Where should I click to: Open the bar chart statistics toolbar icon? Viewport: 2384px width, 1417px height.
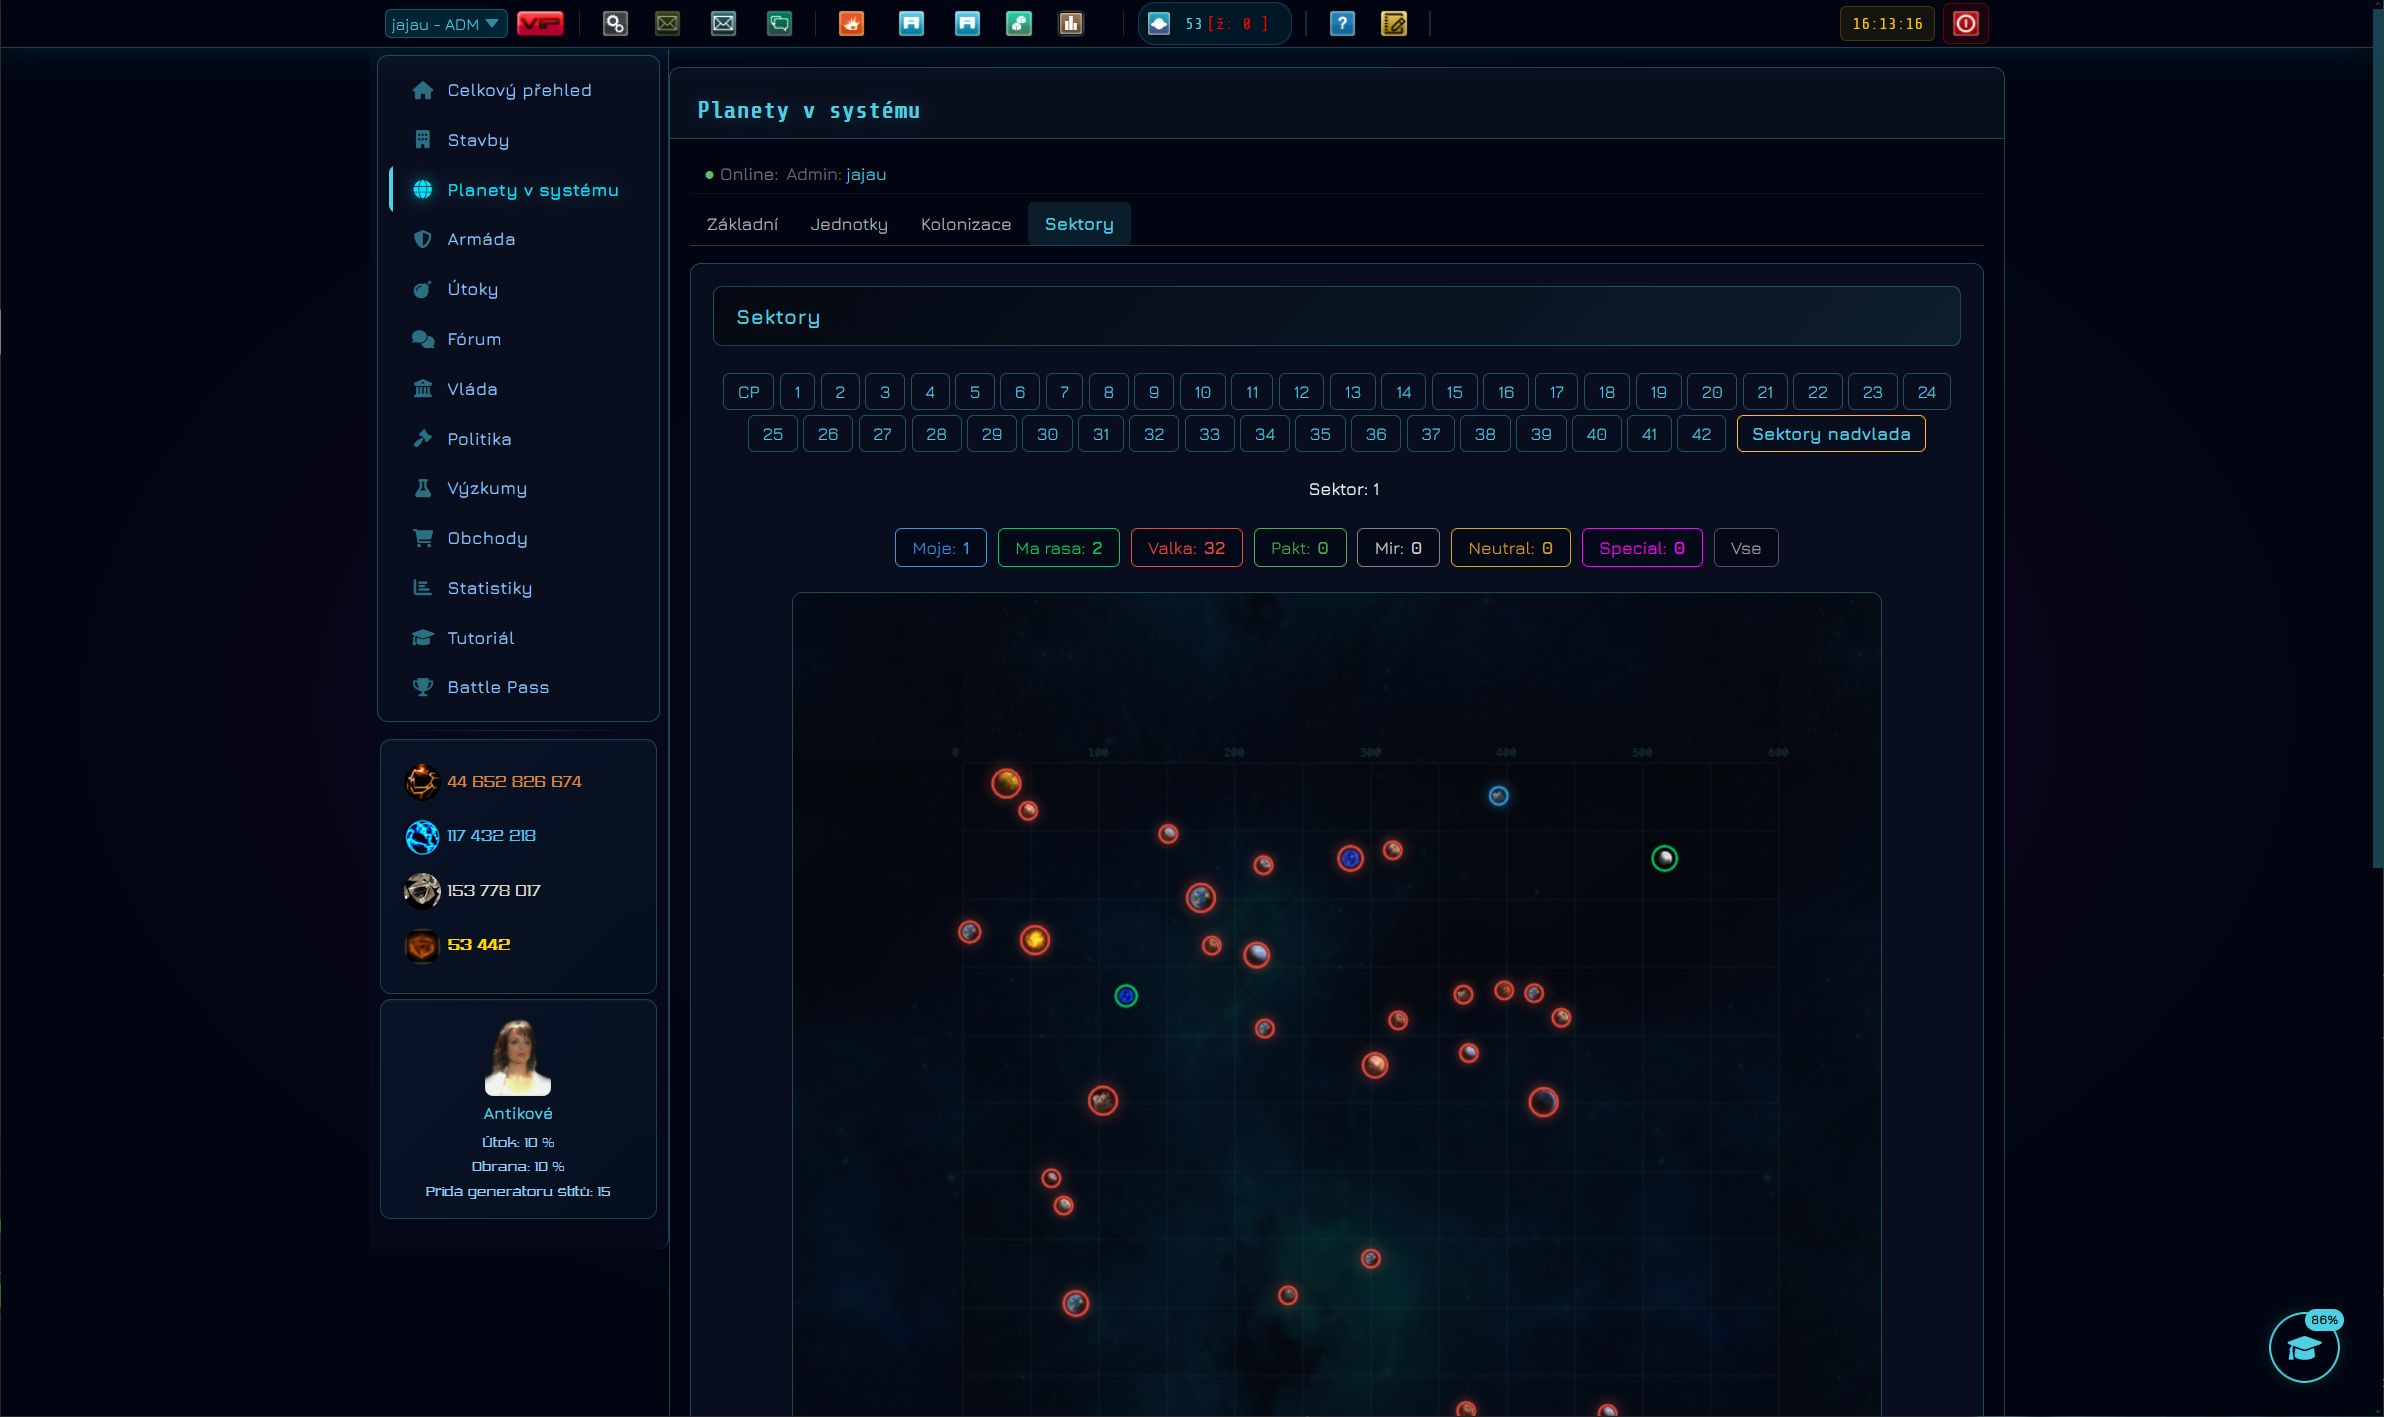tap(1071, 24)
